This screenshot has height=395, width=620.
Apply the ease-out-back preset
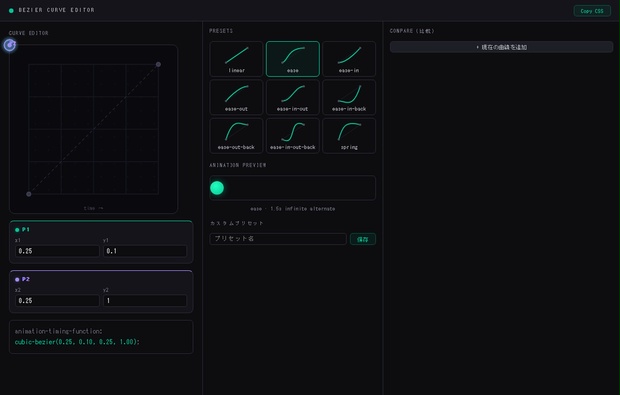tap(236, 136)
